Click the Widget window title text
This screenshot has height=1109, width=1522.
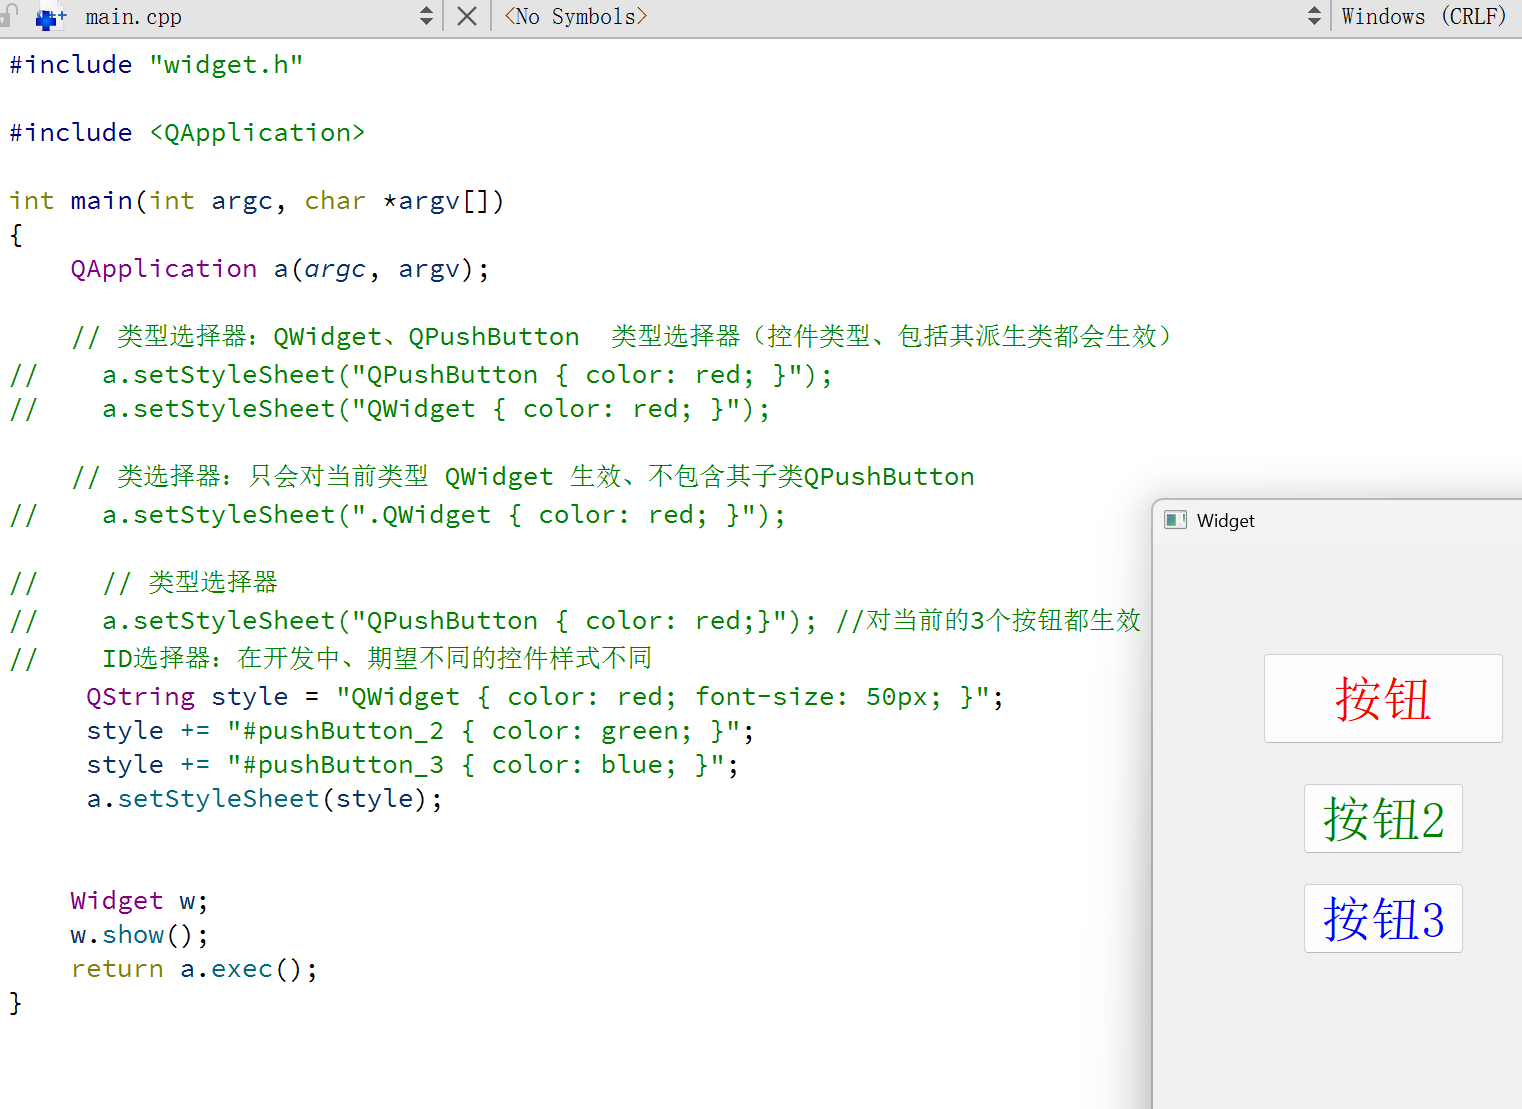click(1226, 521)
